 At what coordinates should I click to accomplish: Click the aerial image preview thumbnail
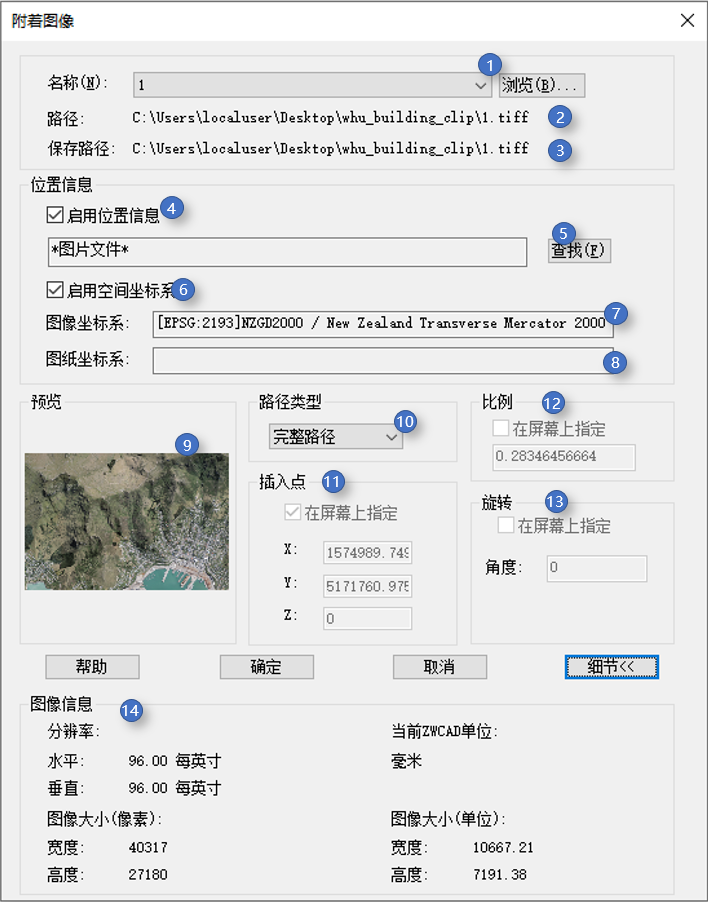[126, 521]
